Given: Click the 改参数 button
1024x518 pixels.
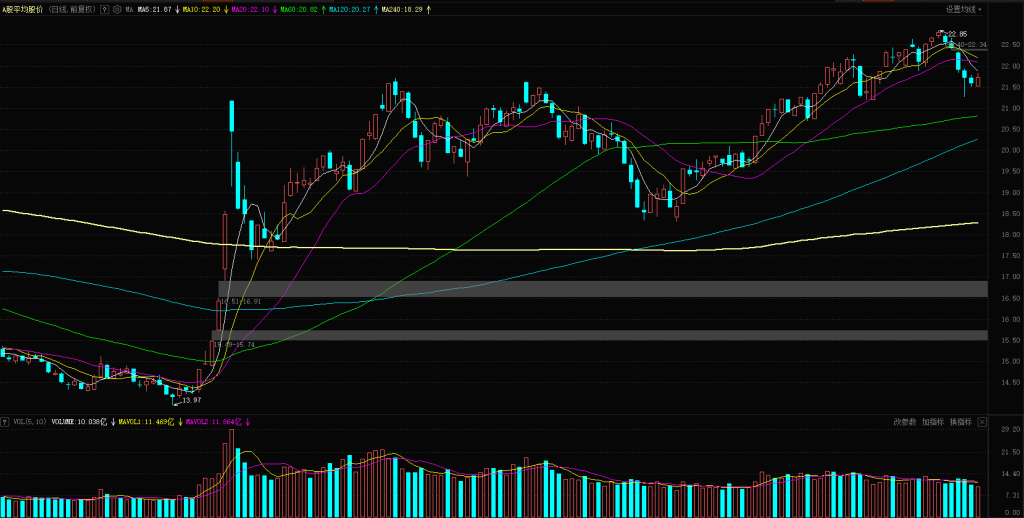Looking at the screenshot, I should [x=905, y=422].
